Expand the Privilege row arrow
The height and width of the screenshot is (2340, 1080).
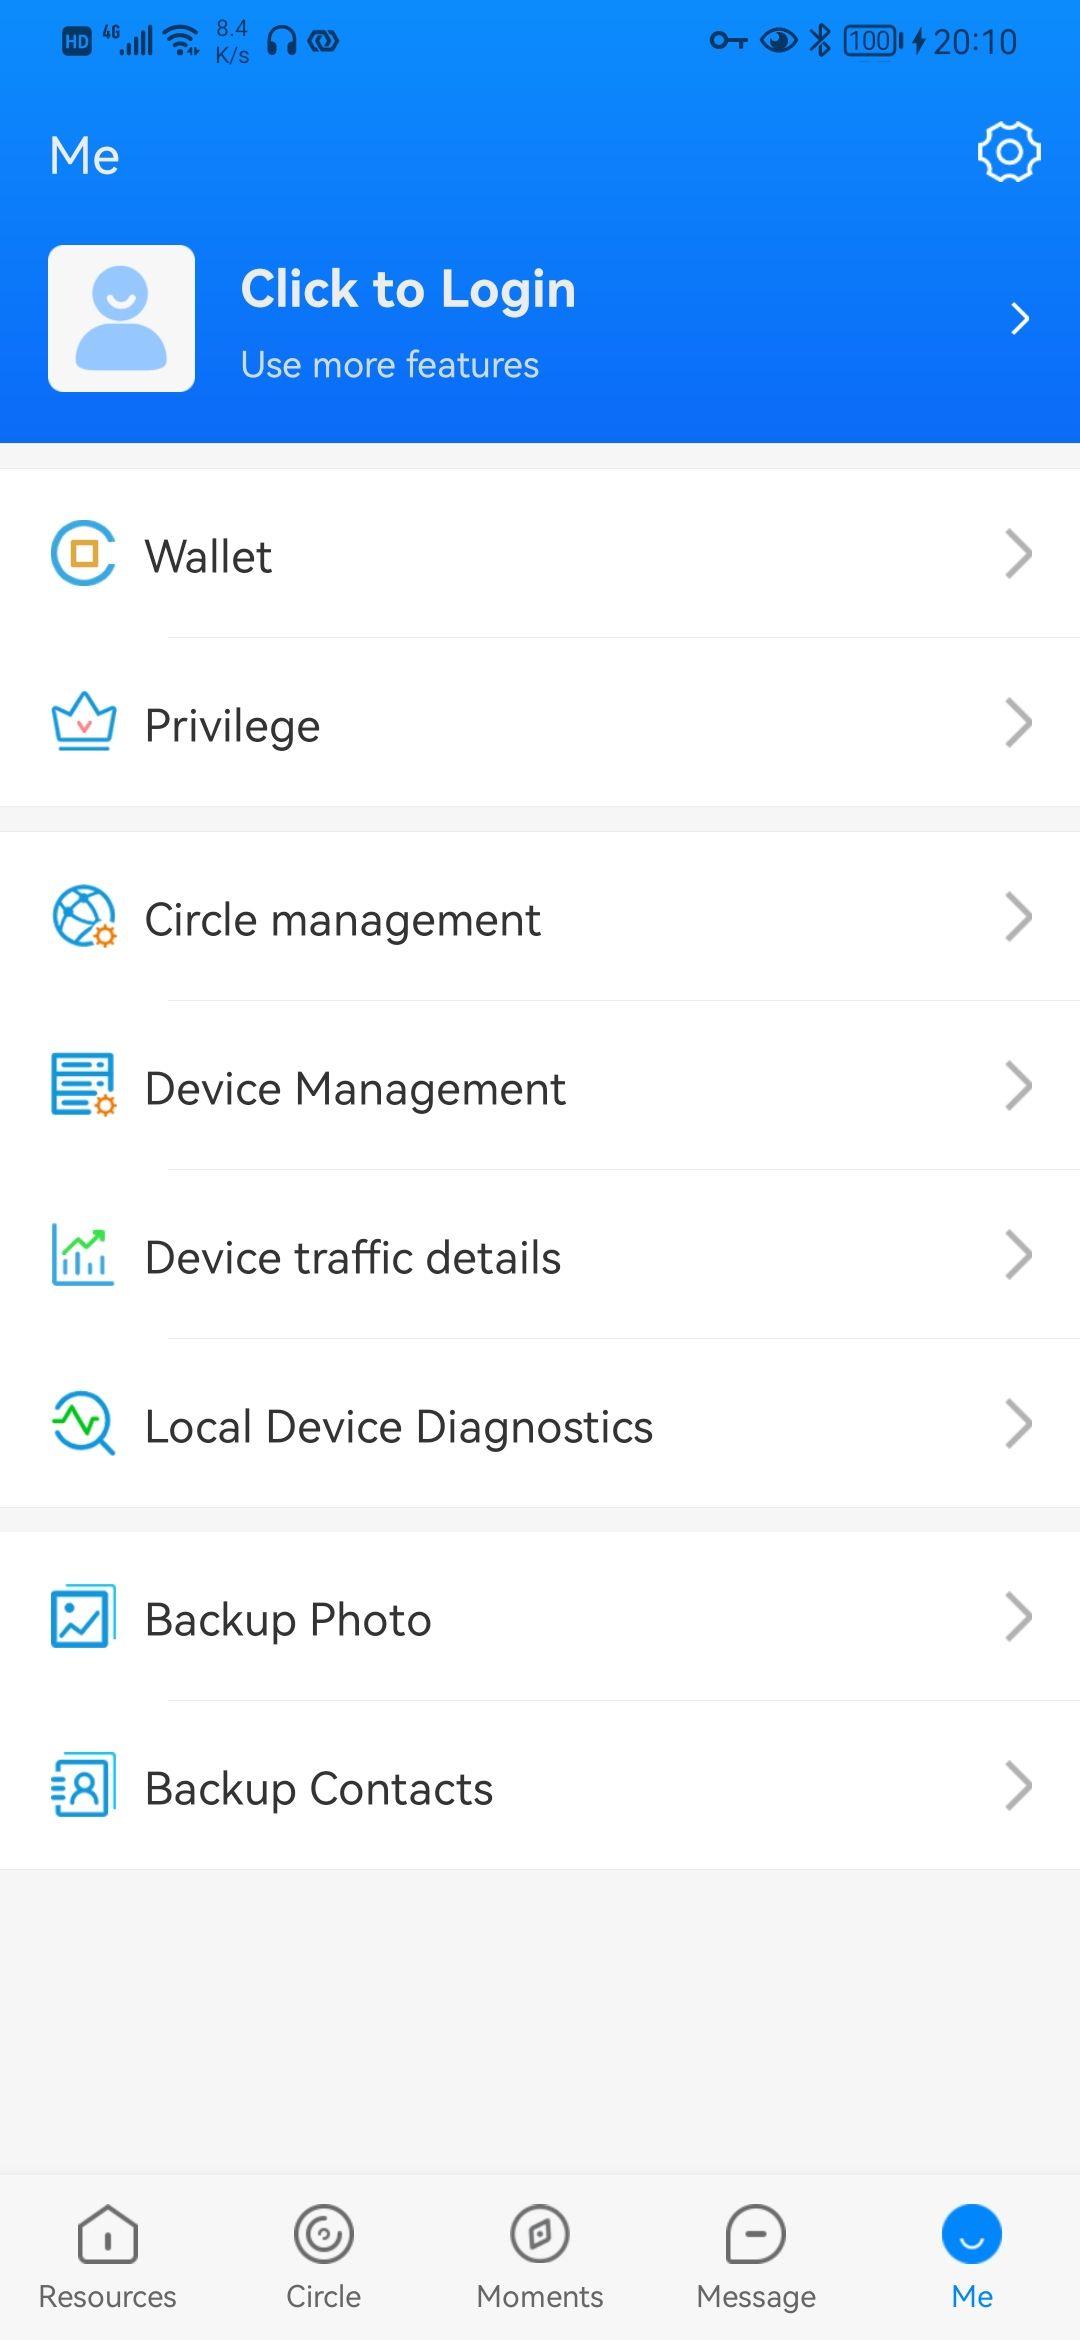tap(1018, 723)
